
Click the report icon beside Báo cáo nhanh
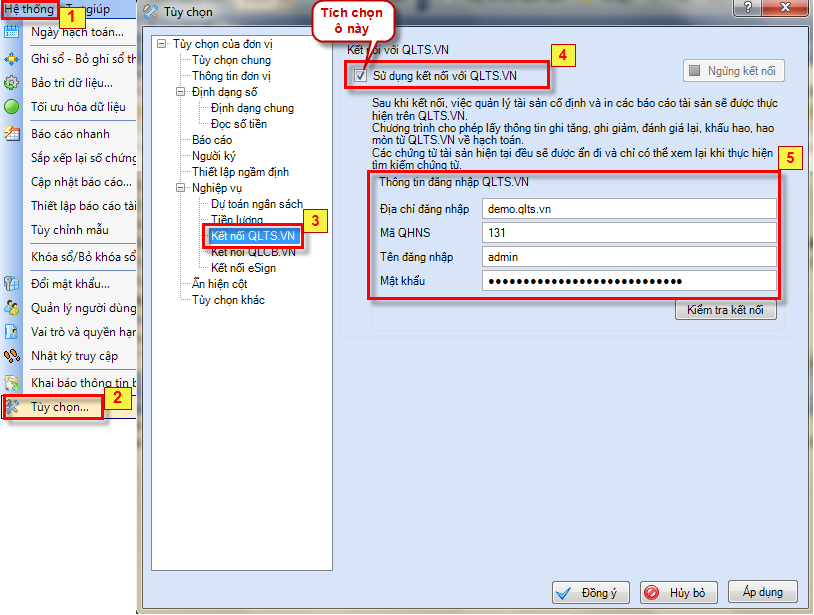tap(11, 134)
